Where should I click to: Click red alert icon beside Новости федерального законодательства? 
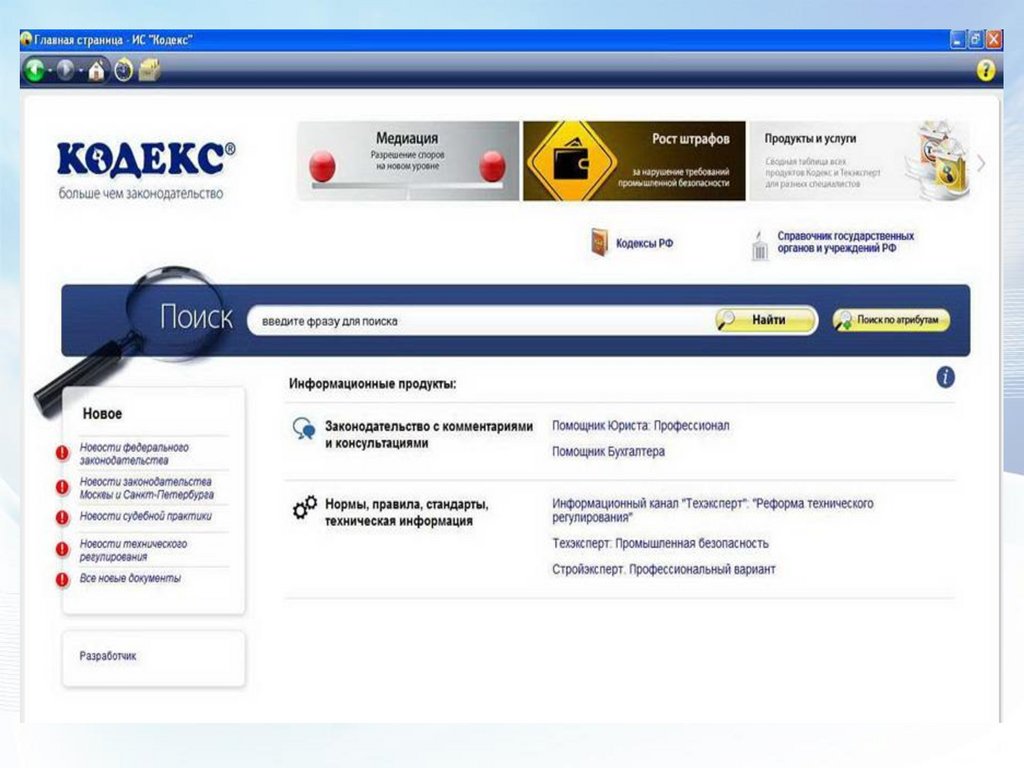pyautogui.click(x=62, y=453)
